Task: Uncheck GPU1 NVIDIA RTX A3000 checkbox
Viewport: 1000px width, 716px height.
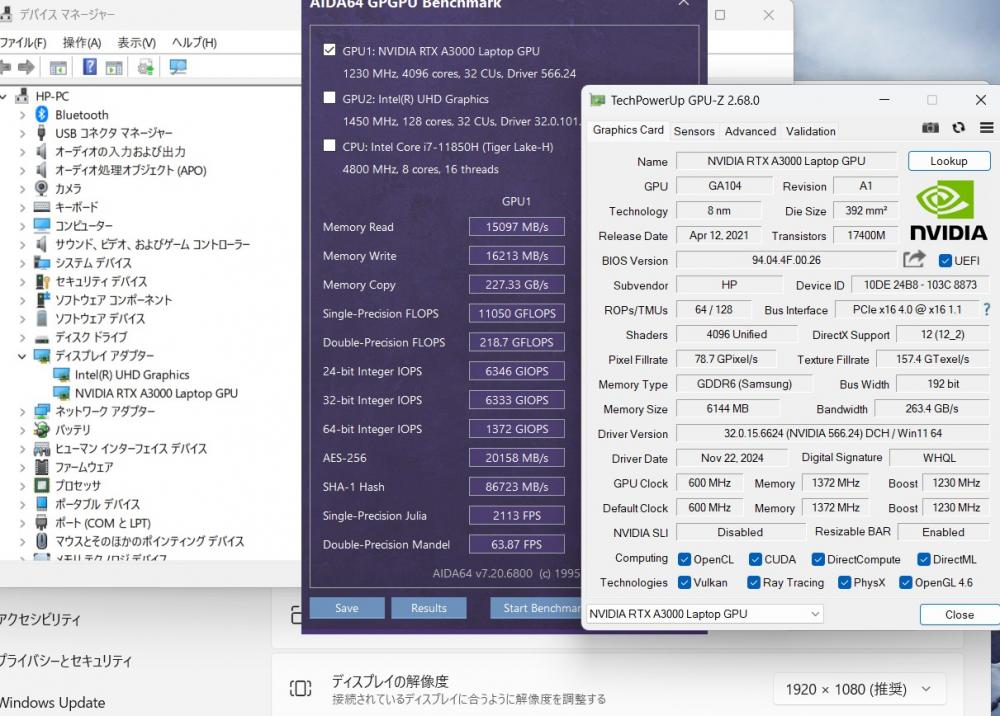Action: click(x=330, y=50)
